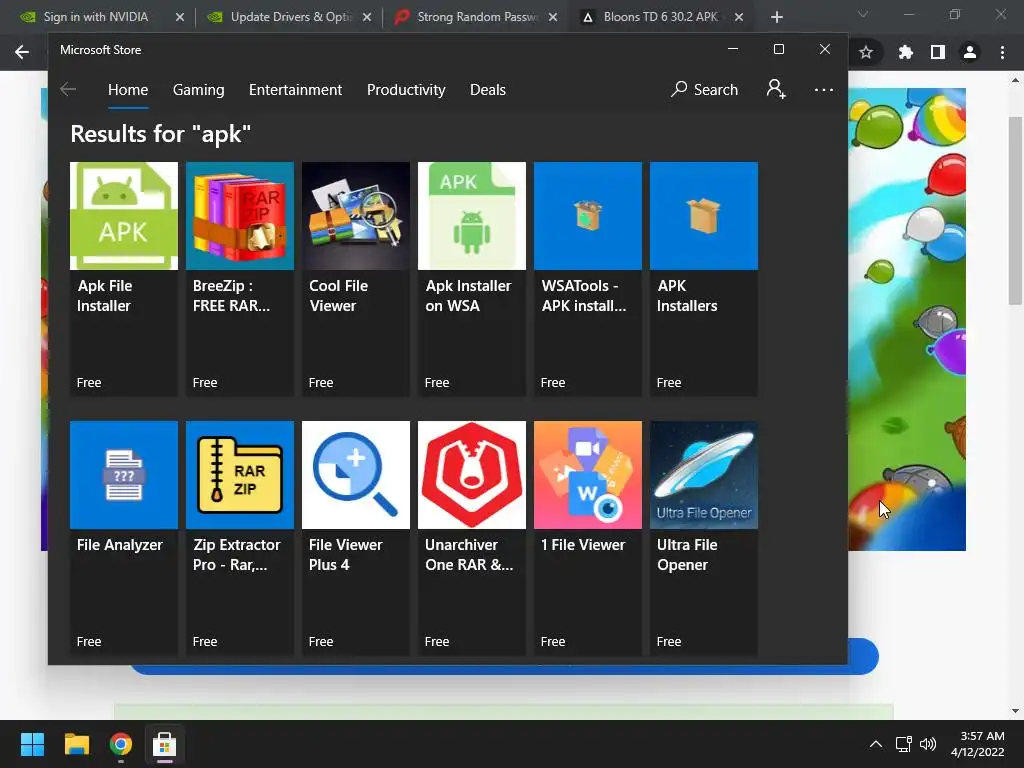The height and width of the screenshot is (768, 1024).
Task: Click Search in Microsoft Store
Action: (704, 89)
